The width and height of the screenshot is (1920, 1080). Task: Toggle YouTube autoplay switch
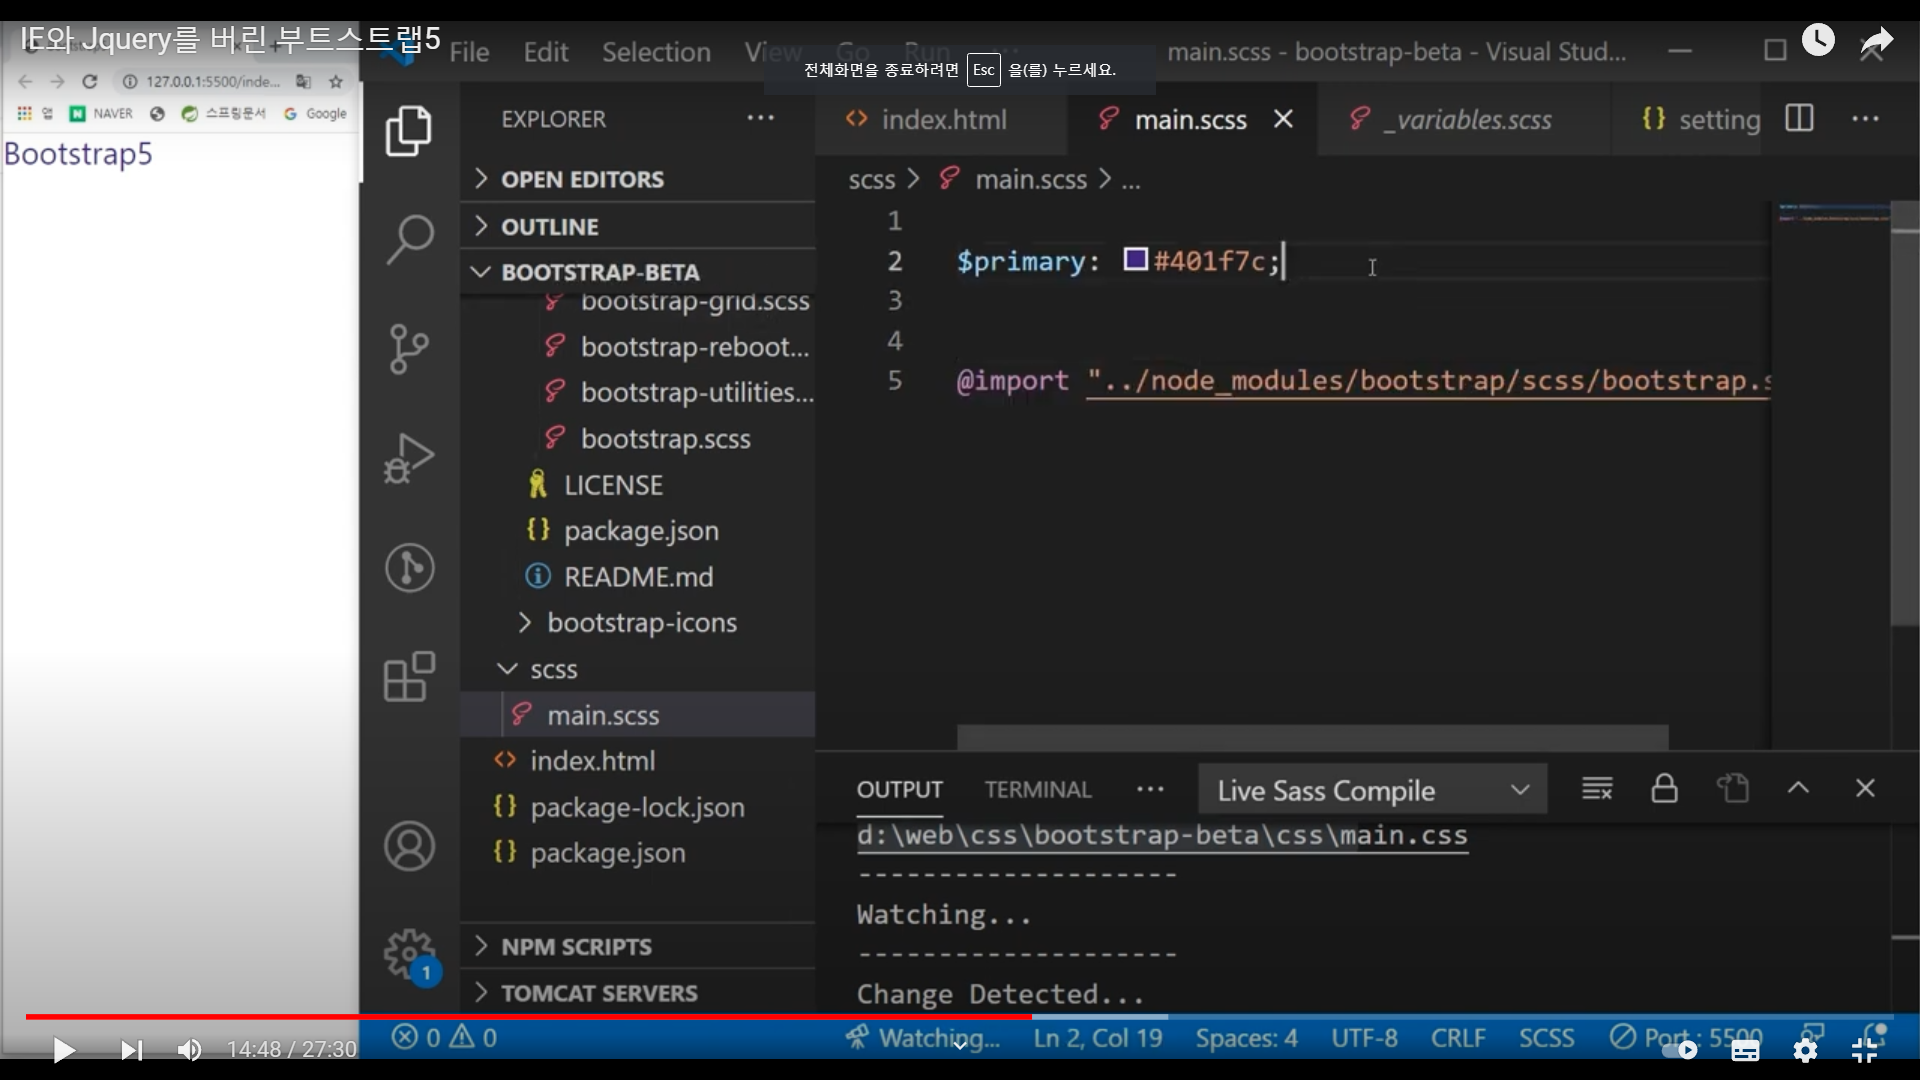tap(1680, 1050)
